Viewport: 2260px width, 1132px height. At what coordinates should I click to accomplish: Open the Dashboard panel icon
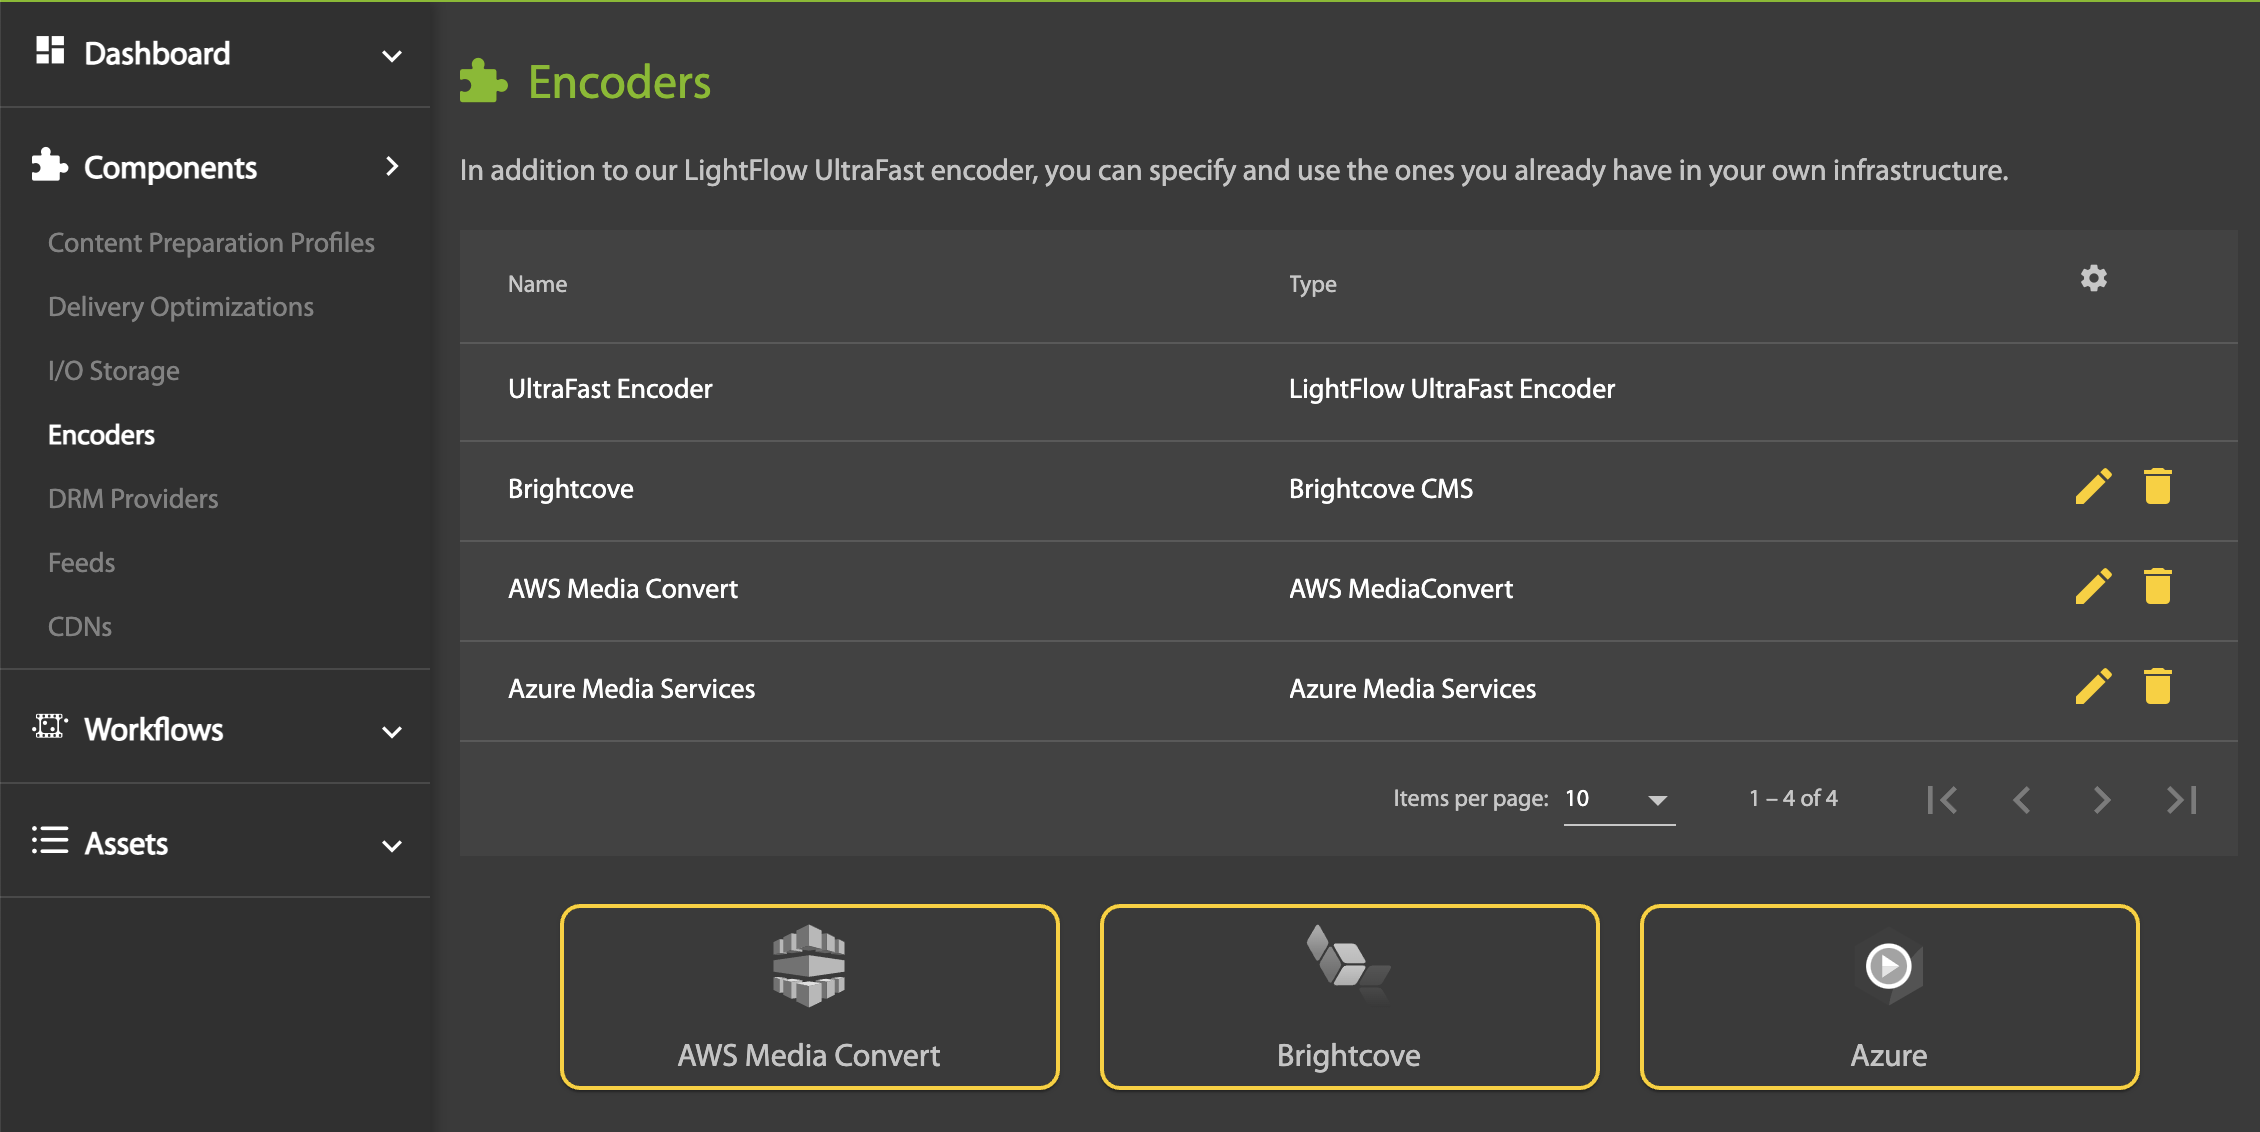(52, 50)
